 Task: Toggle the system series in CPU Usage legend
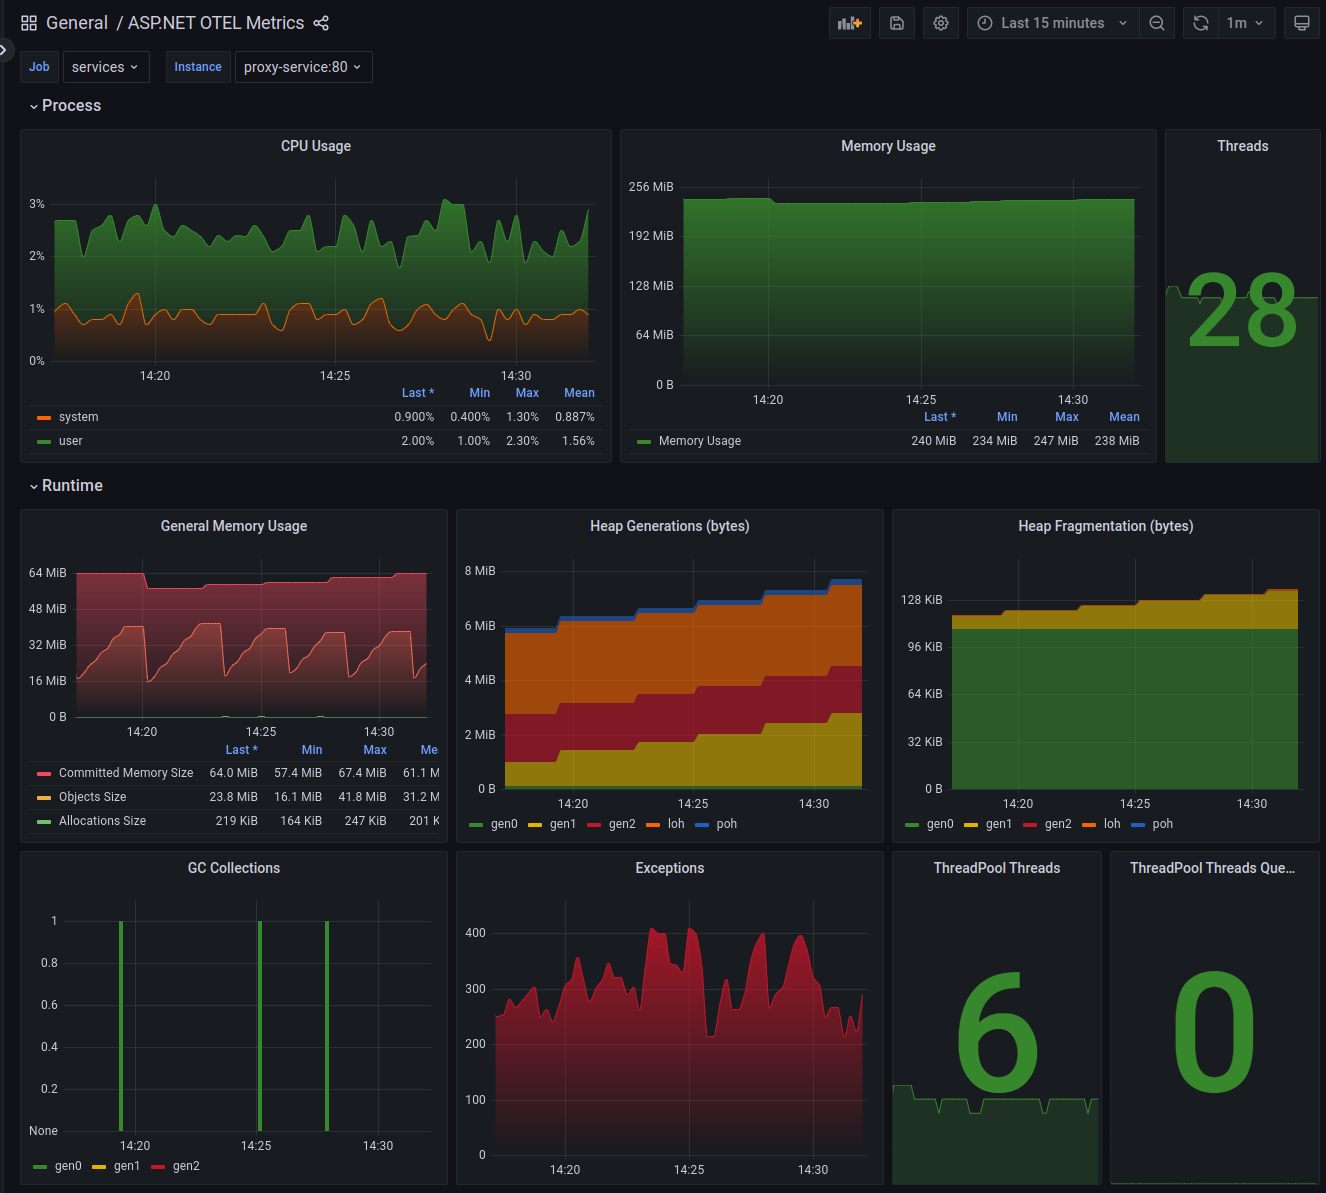tap(78, 417)
